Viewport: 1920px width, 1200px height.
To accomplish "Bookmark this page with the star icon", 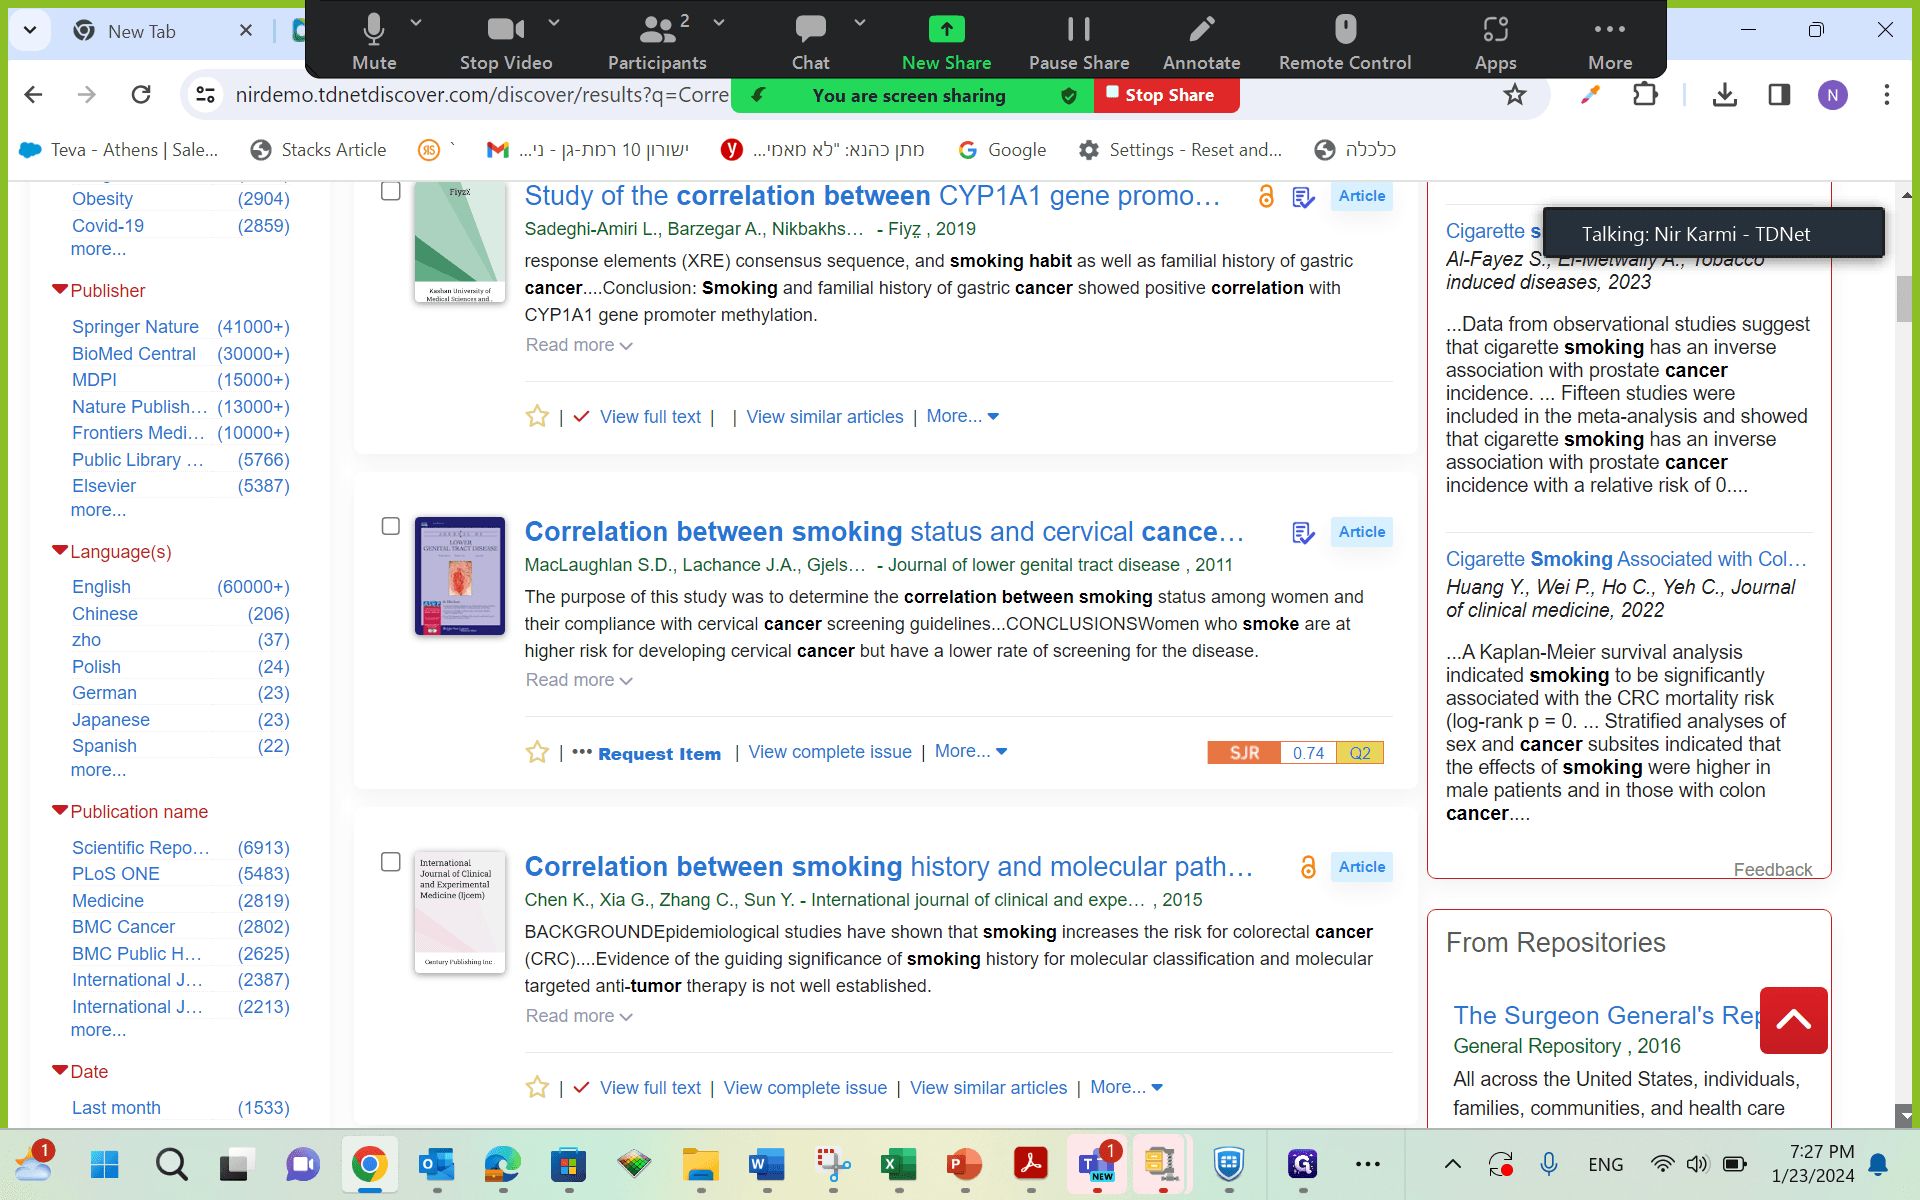I will (1515, 95).
